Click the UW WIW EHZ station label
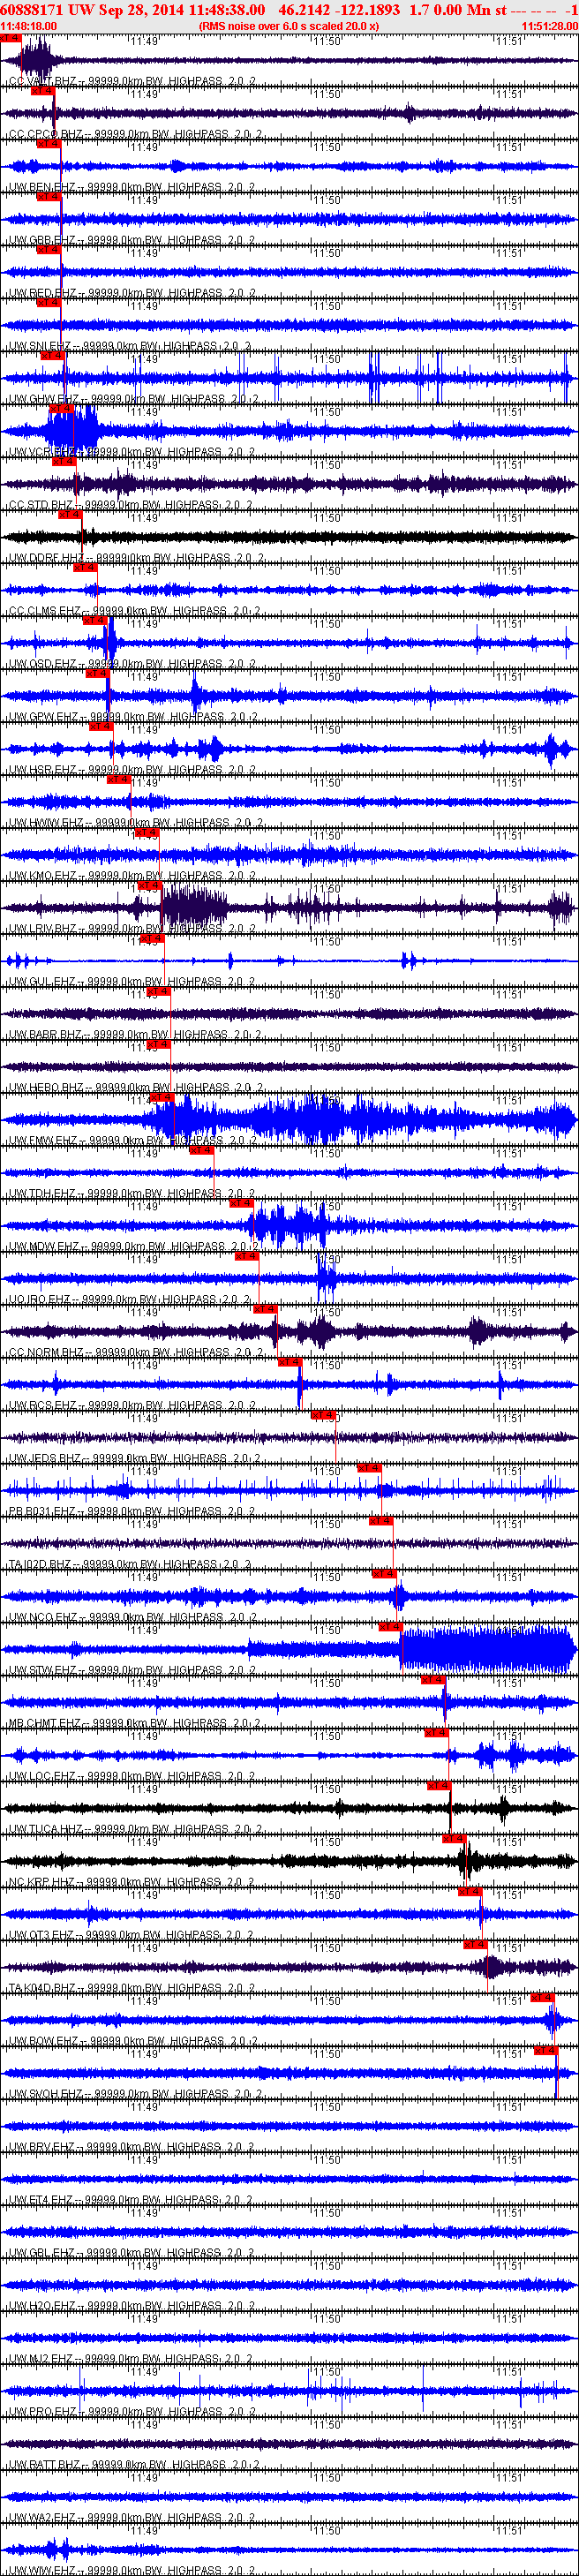The width and height of the screenshot is (579, 2576). pos(42,2570)
